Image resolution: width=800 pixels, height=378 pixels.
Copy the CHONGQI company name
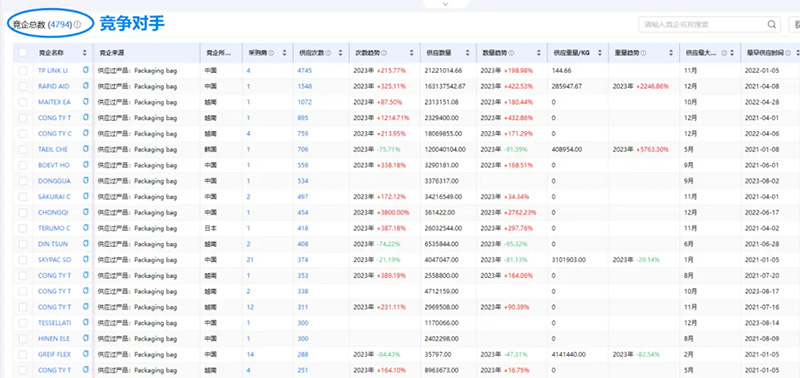[85, 212]
